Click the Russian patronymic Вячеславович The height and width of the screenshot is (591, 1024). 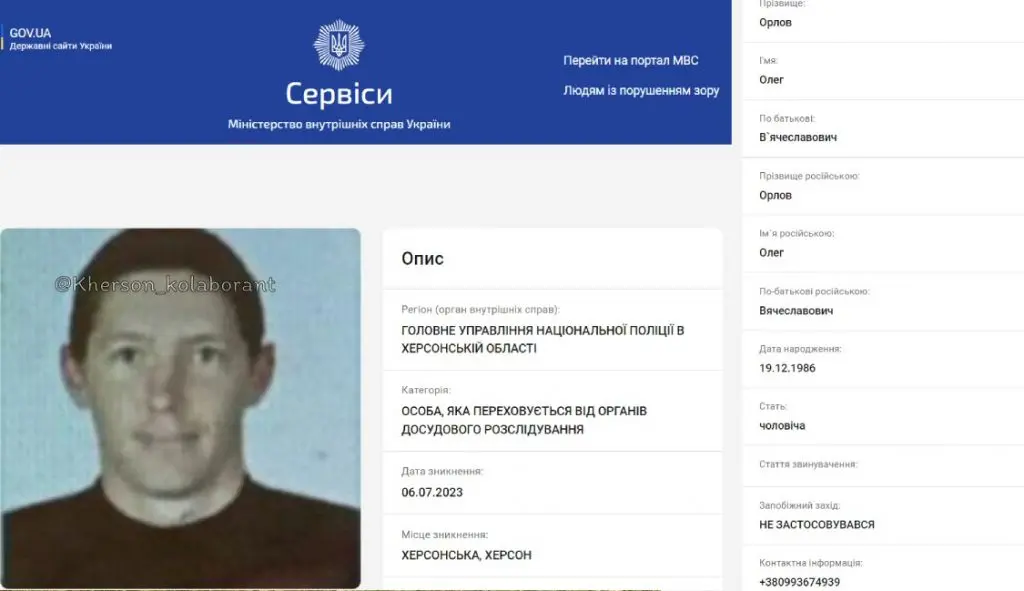click(796, 310)
